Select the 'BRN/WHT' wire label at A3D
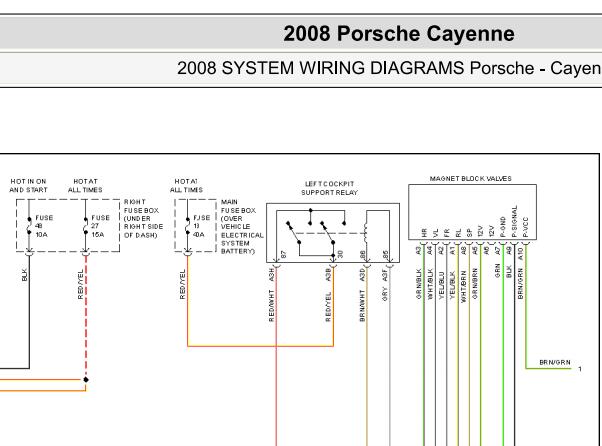The image size is (602, 446). tap(362, 306)
